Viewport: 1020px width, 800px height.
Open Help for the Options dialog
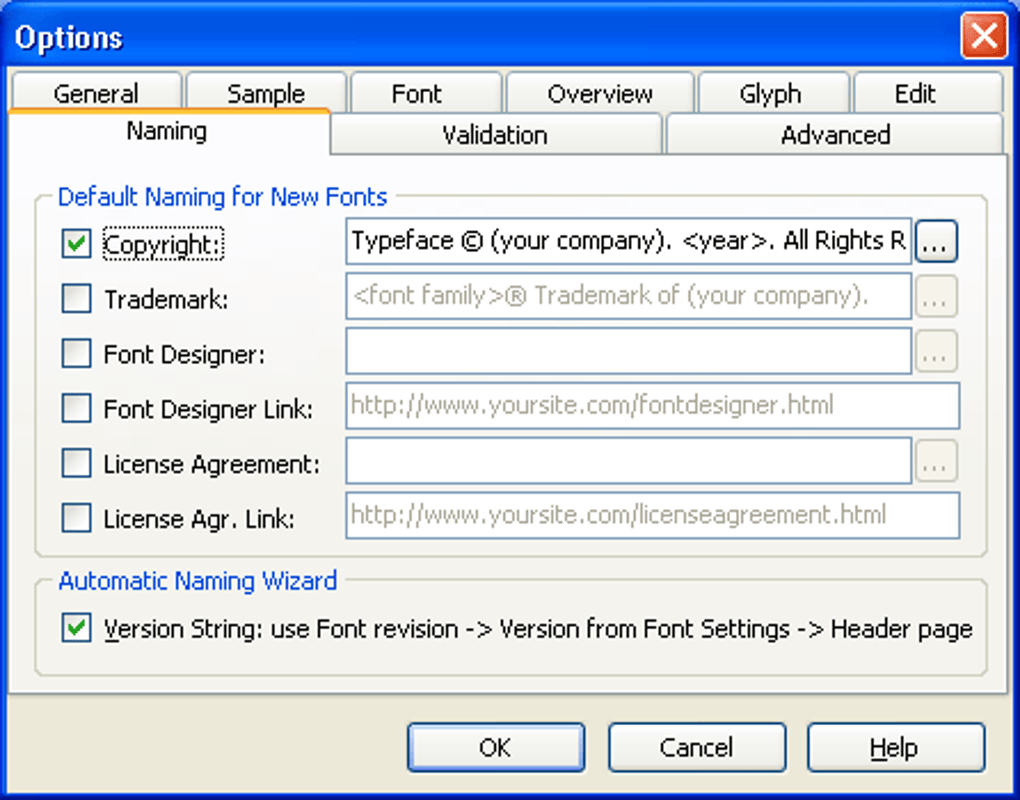coord(895,746)
